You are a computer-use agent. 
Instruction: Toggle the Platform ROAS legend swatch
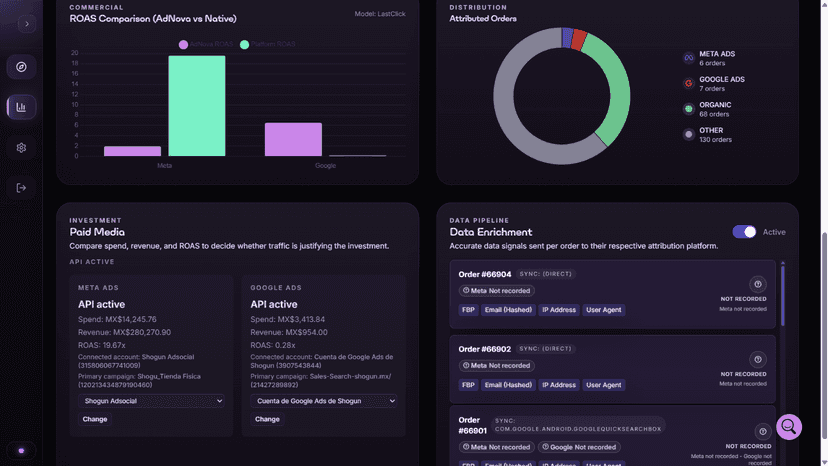click(244, 44)
